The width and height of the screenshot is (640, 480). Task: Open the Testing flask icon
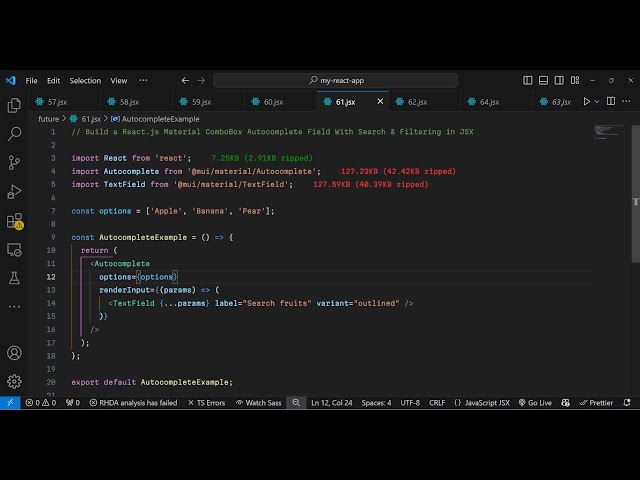pos(14,278)
